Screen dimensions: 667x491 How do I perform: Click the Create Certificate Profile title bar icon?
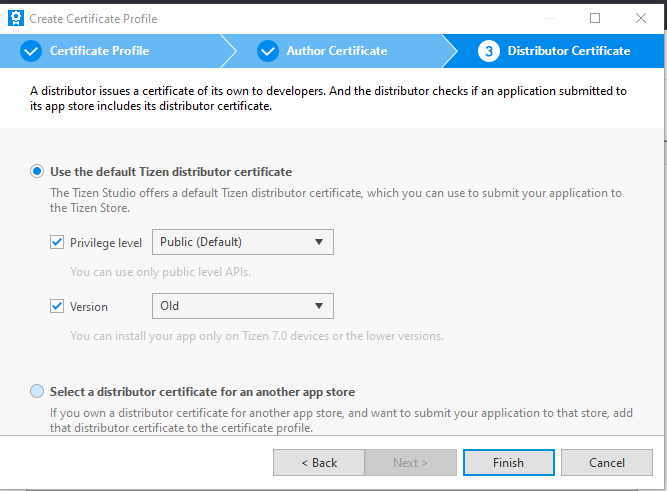(16, 18)
